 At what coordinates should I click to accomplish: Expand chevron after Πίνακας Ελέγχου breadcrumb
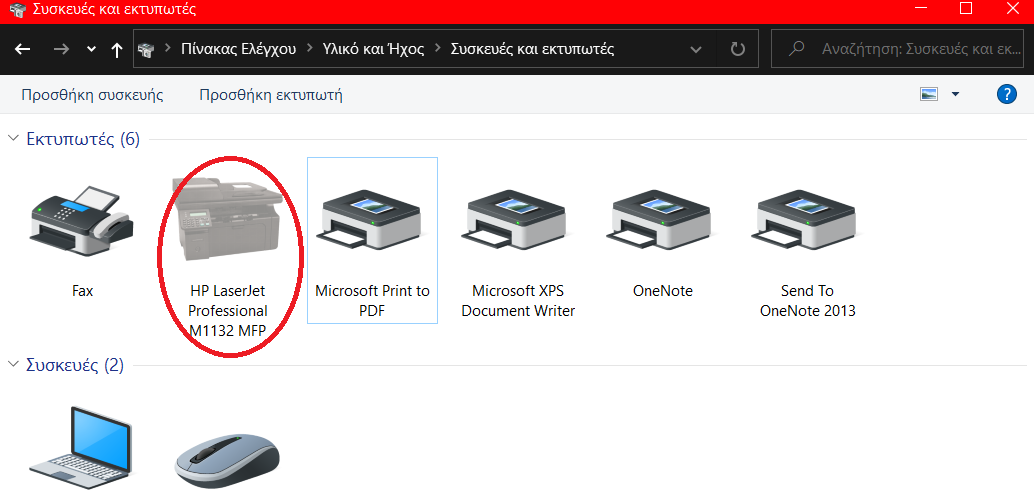[x=309, y=49]
